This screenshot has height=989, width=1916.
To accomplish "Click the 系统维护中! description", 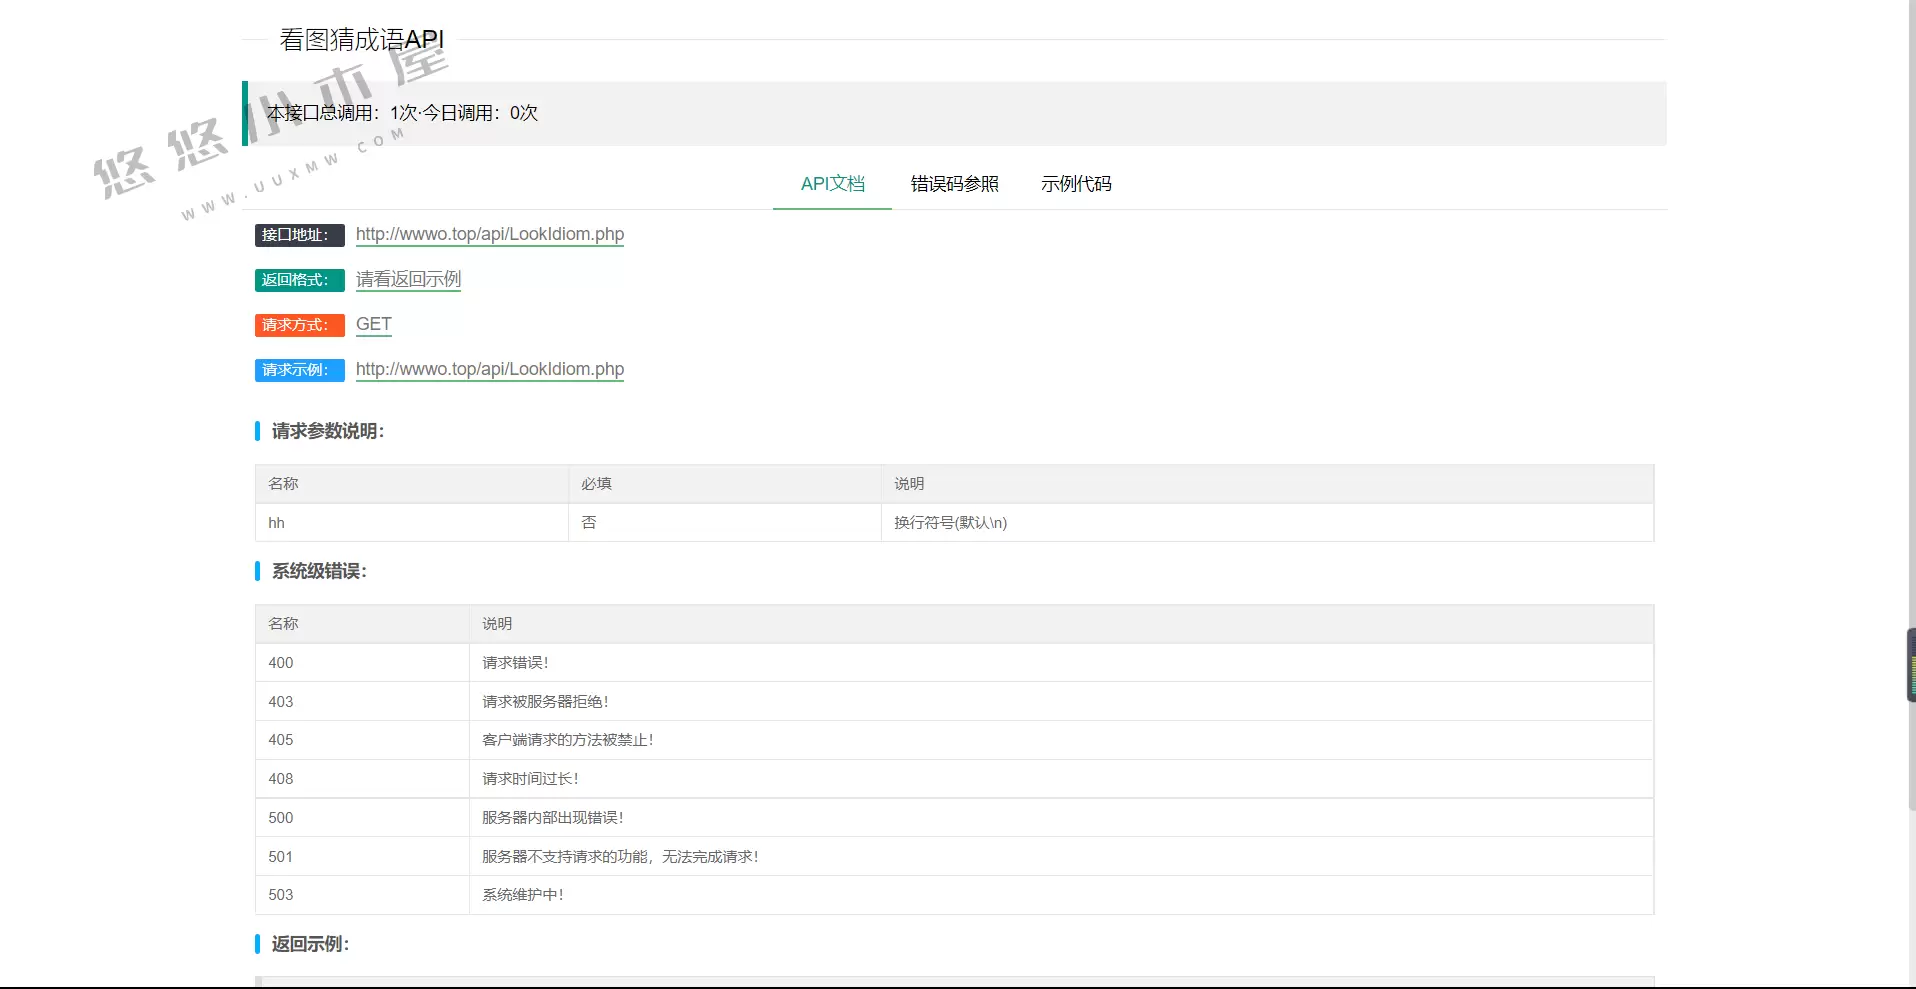I will 522,895.
